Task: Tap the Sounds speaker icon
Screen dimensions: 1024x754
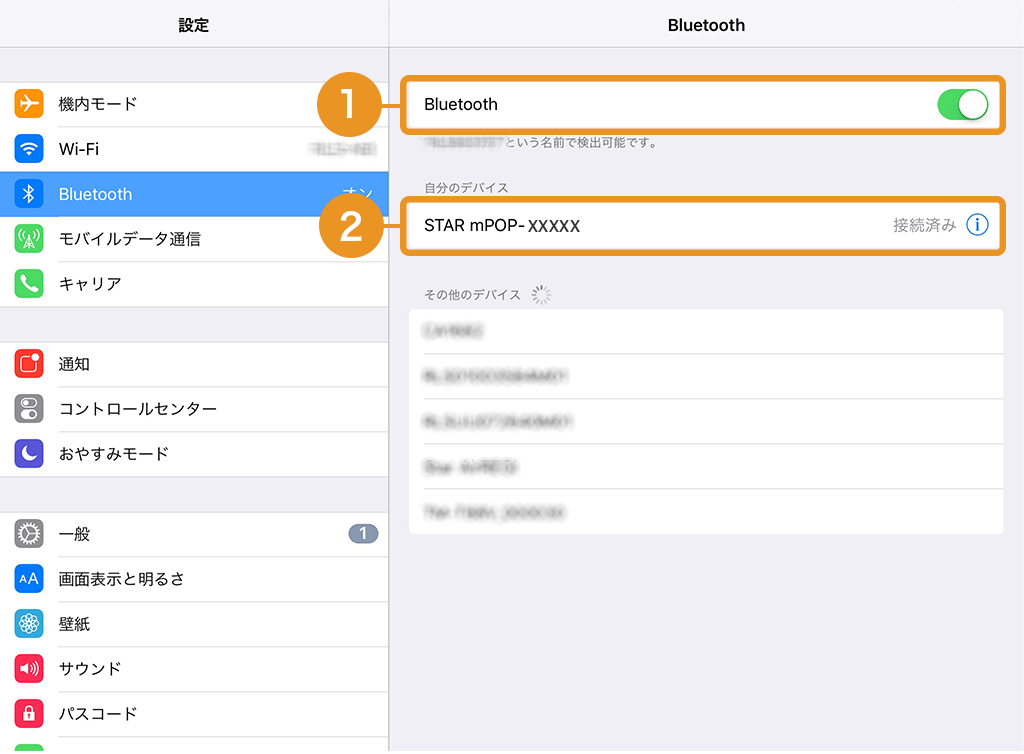Action: tap(29, 668)
